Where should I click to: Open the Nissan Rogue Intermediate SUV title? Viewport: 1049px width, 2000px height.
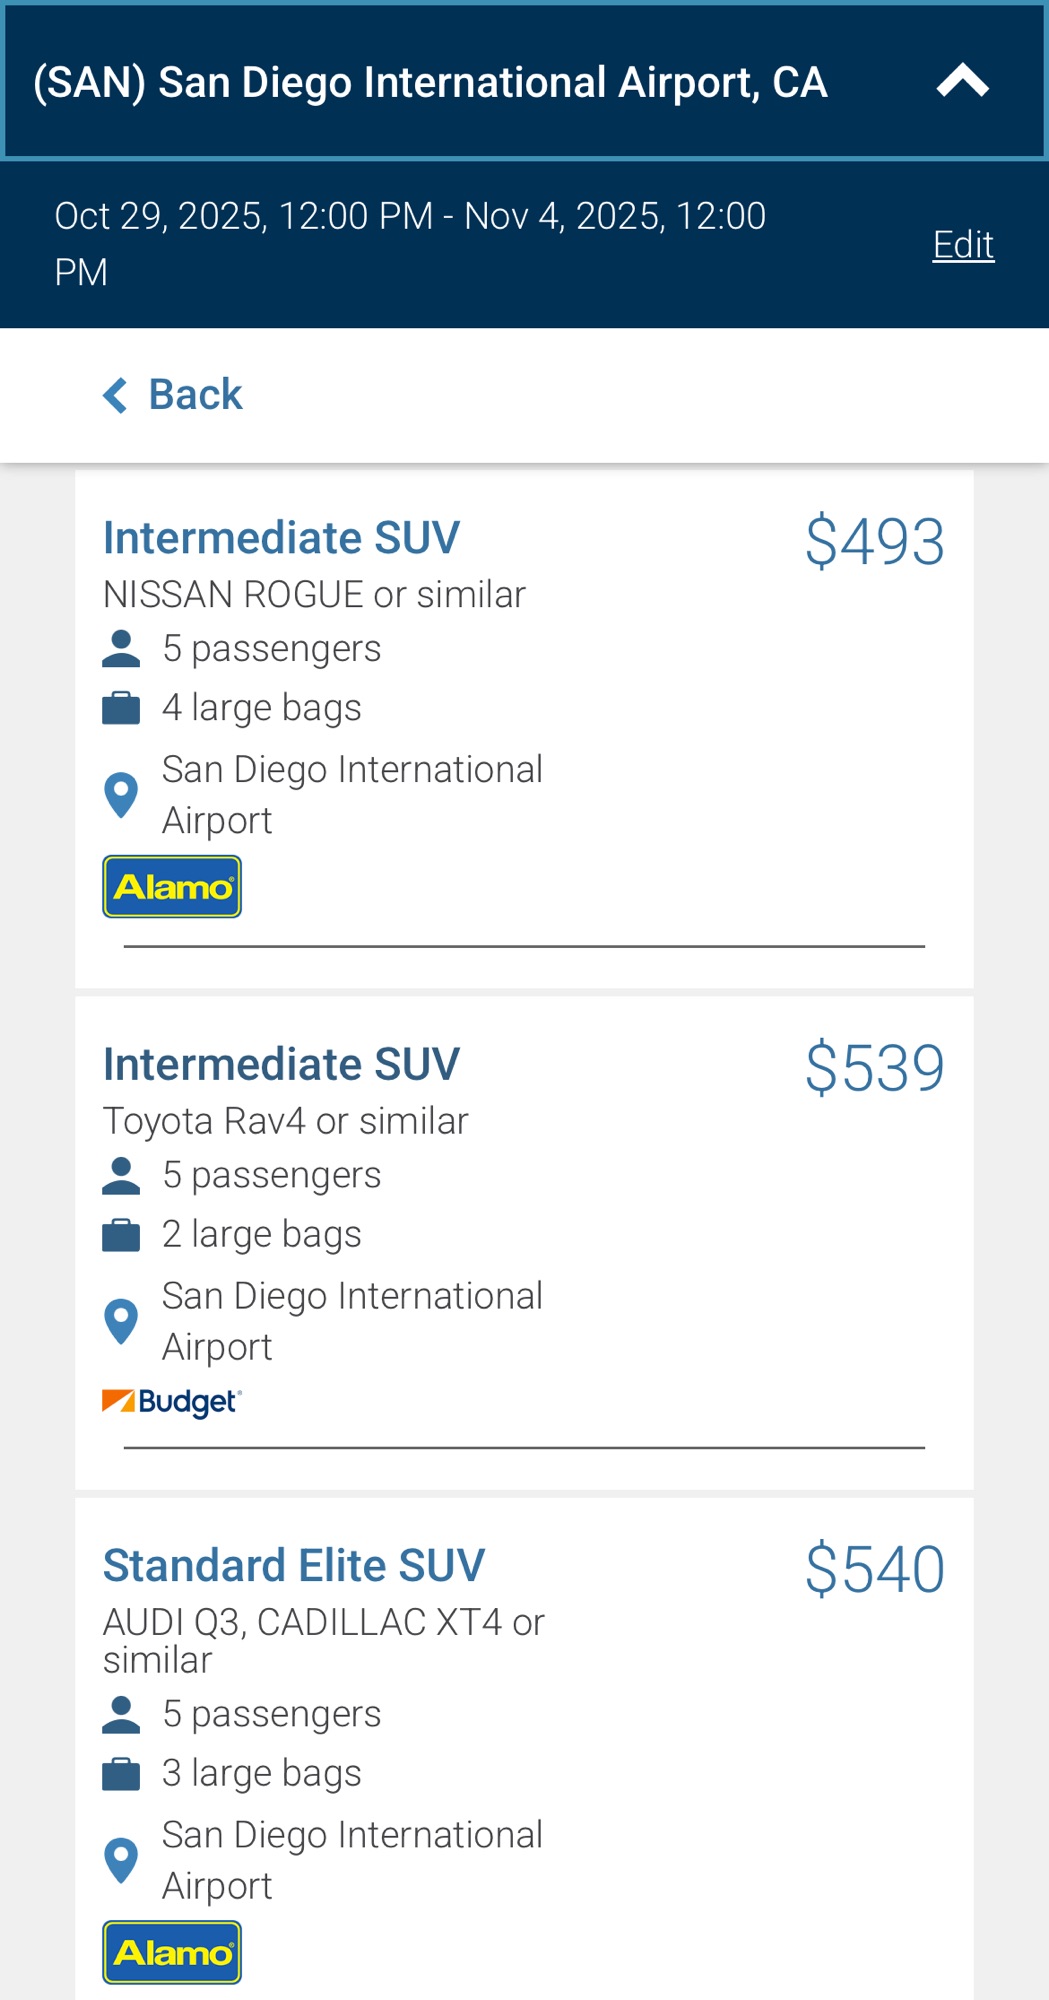click(281, 538)
